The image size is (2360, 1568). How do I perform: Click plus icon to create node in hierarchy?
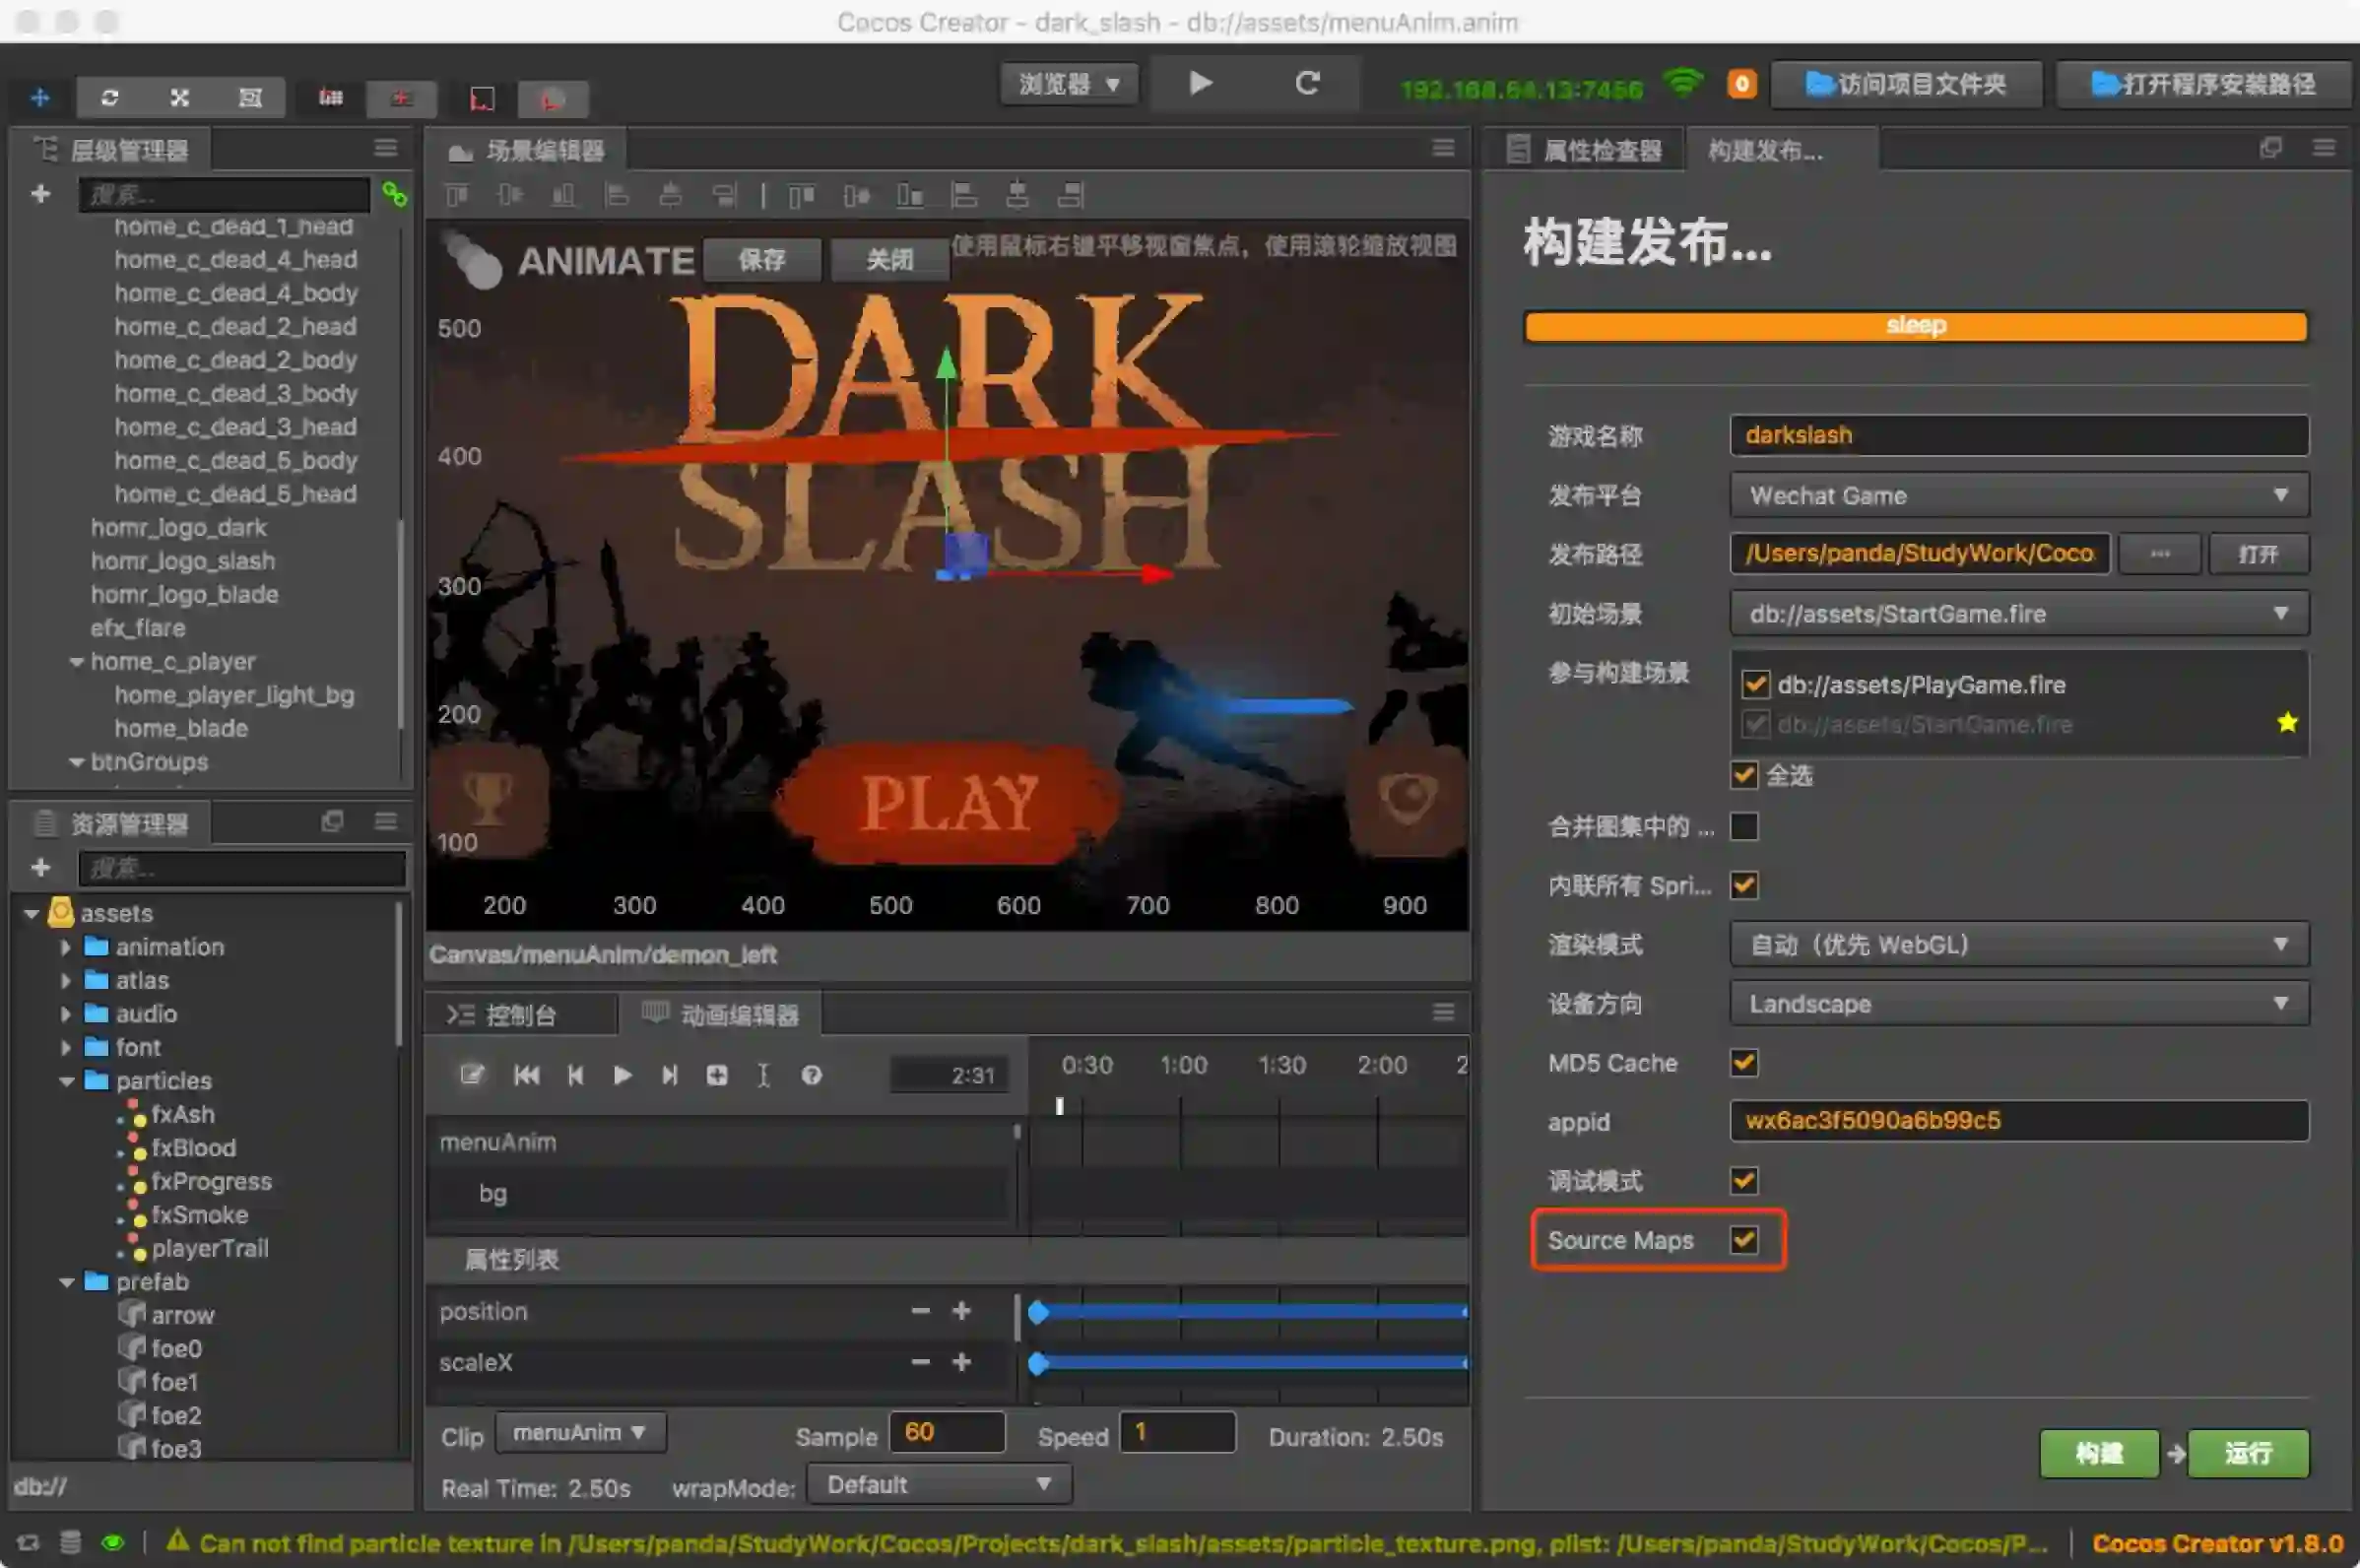[41, 194]
